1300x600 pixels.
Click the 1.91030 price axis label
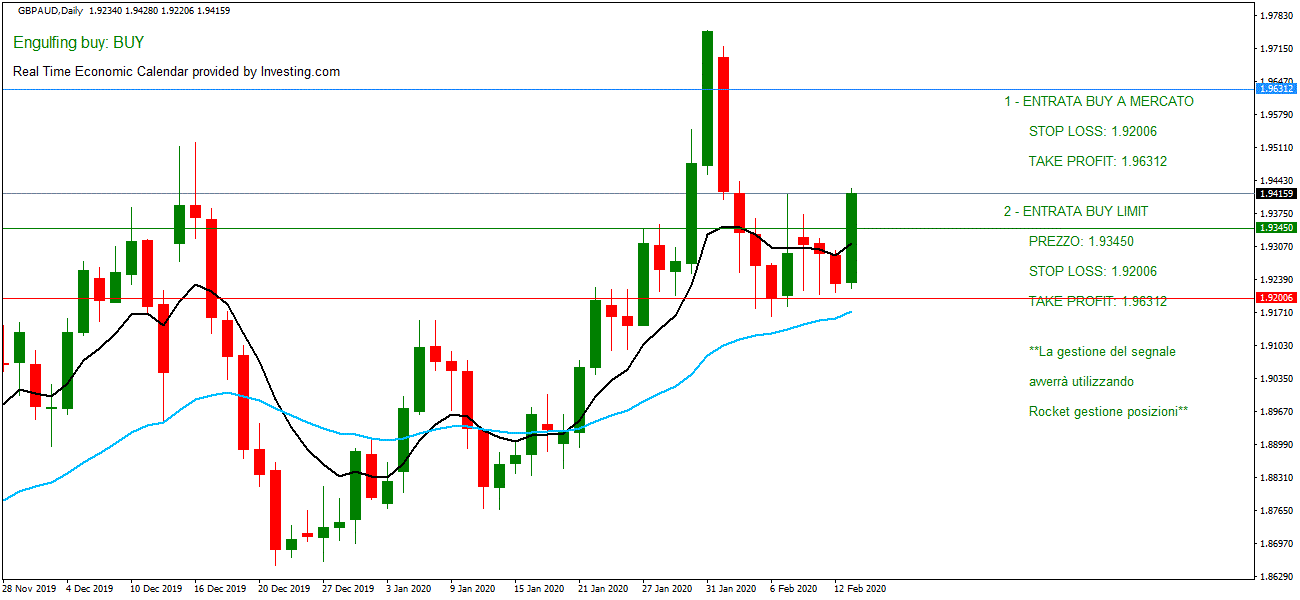[x=1278, y=346]
